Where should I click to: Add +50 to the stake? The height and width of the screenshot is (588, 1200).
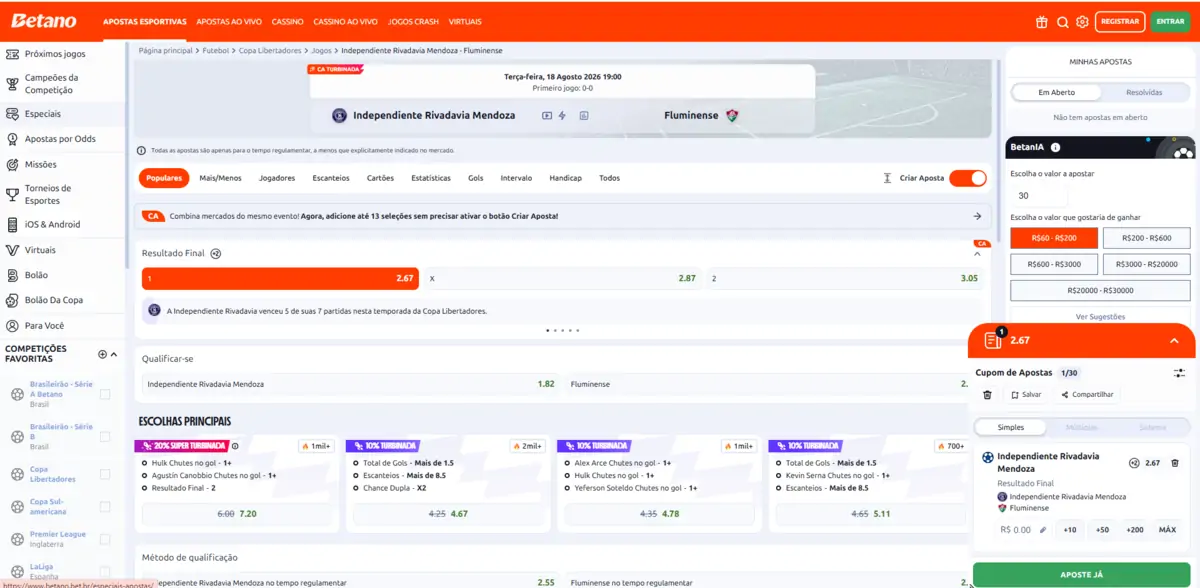pos(1102,530)
